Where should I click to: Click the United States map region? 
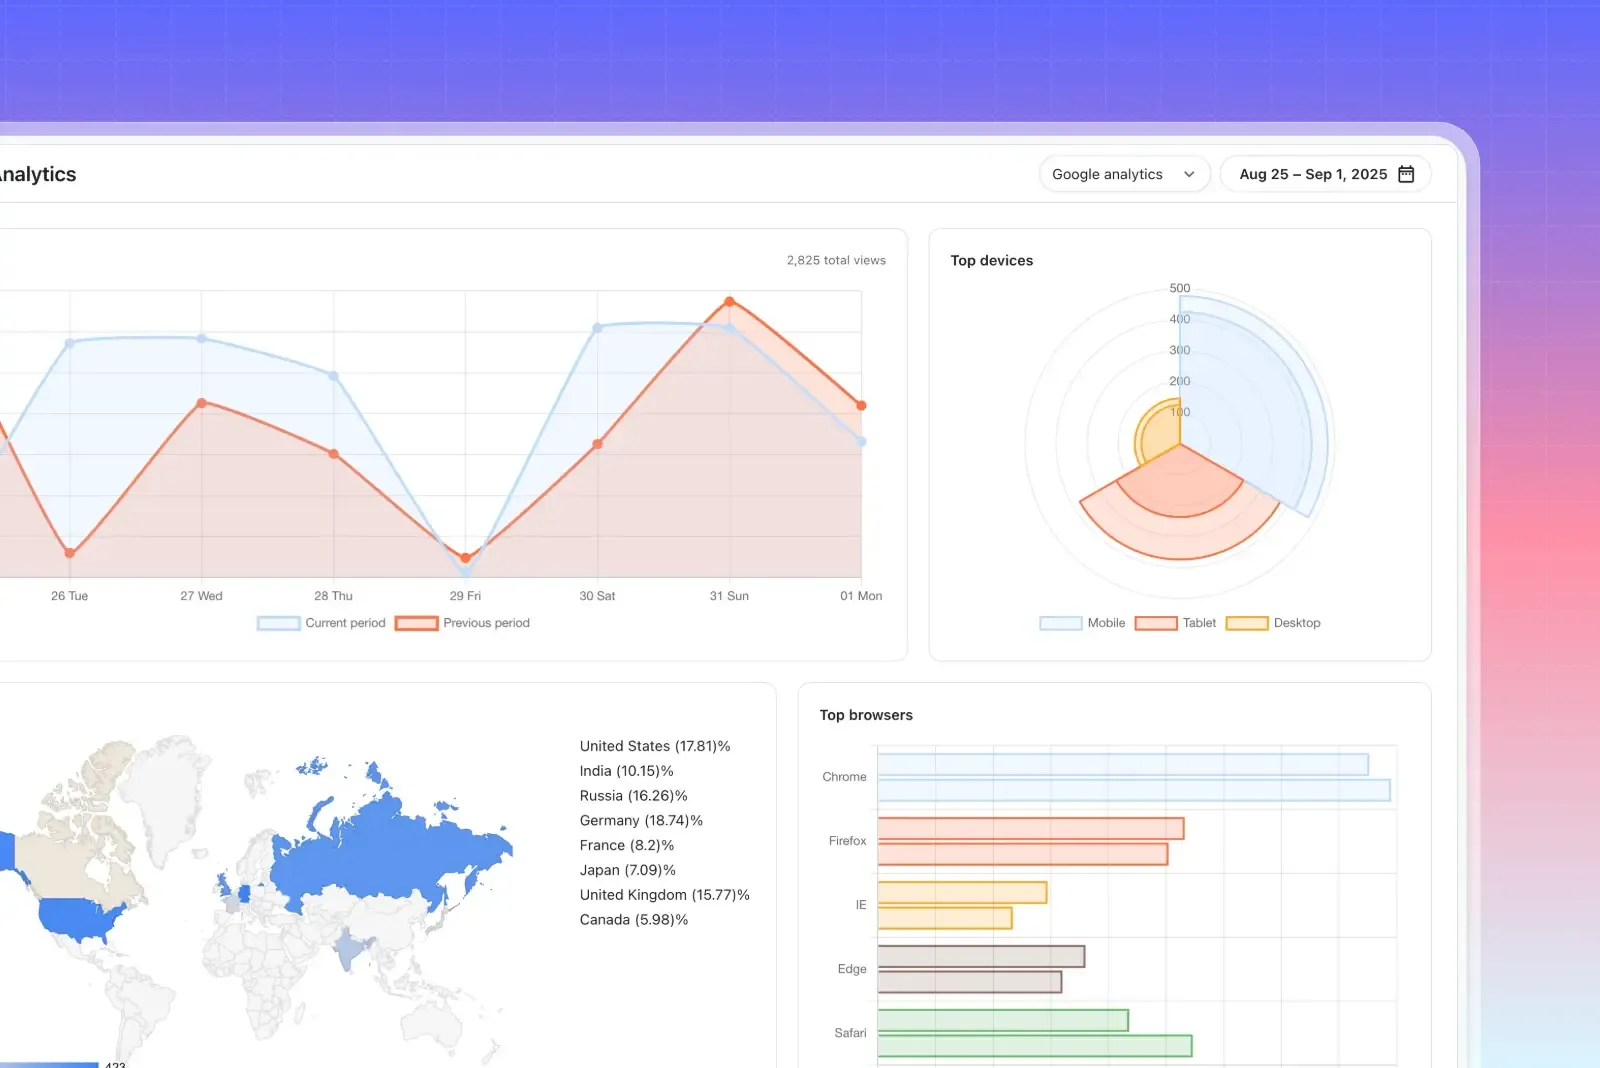(78, 918)
